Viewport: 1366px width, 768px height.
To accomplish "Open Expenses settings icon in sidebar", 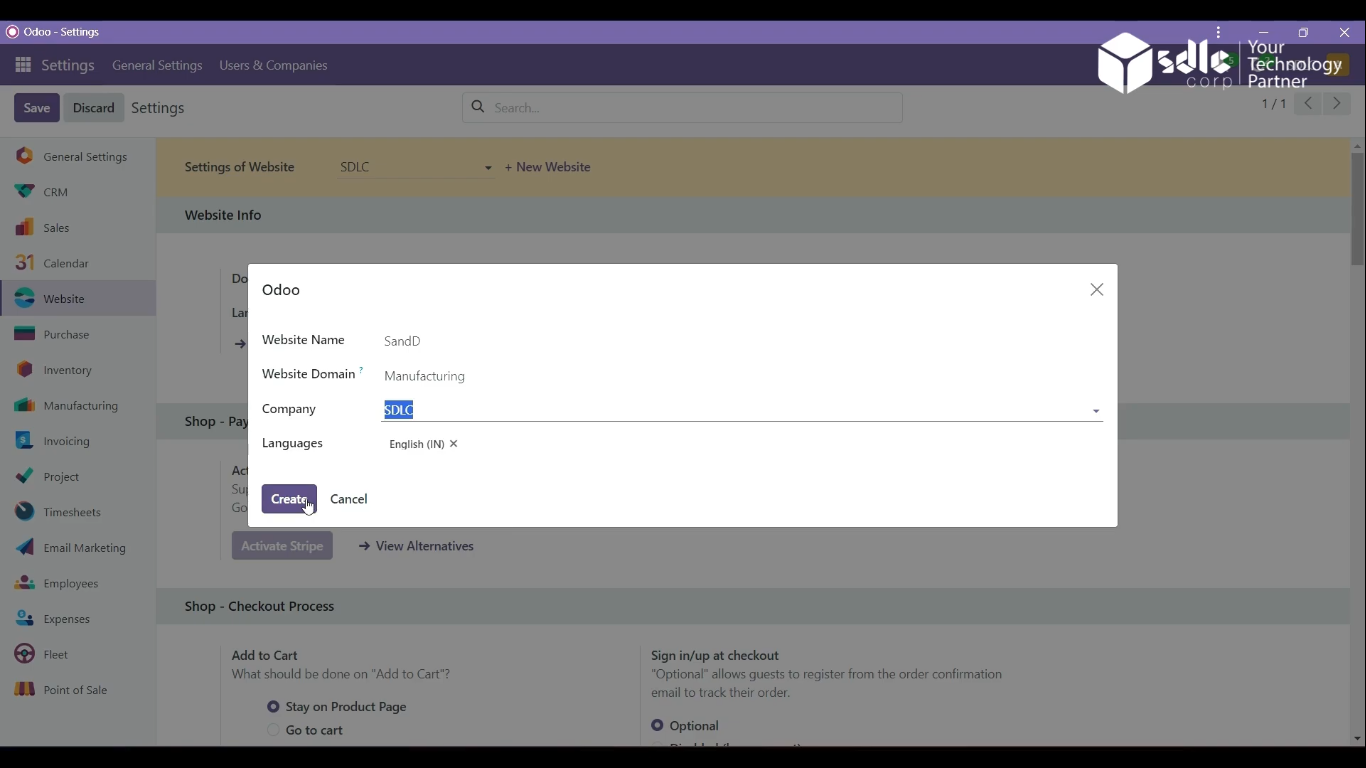I will [x=24, y=619].
